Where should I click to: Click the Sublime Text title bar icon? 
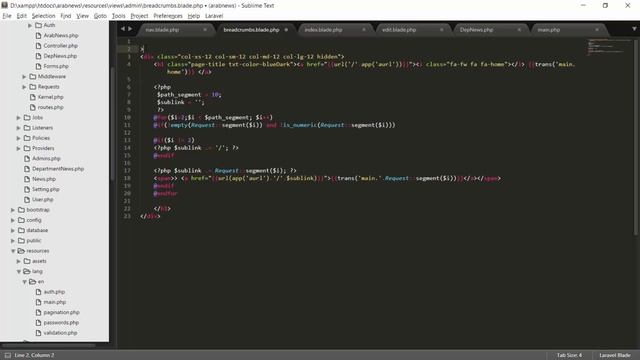coord(4,5)
